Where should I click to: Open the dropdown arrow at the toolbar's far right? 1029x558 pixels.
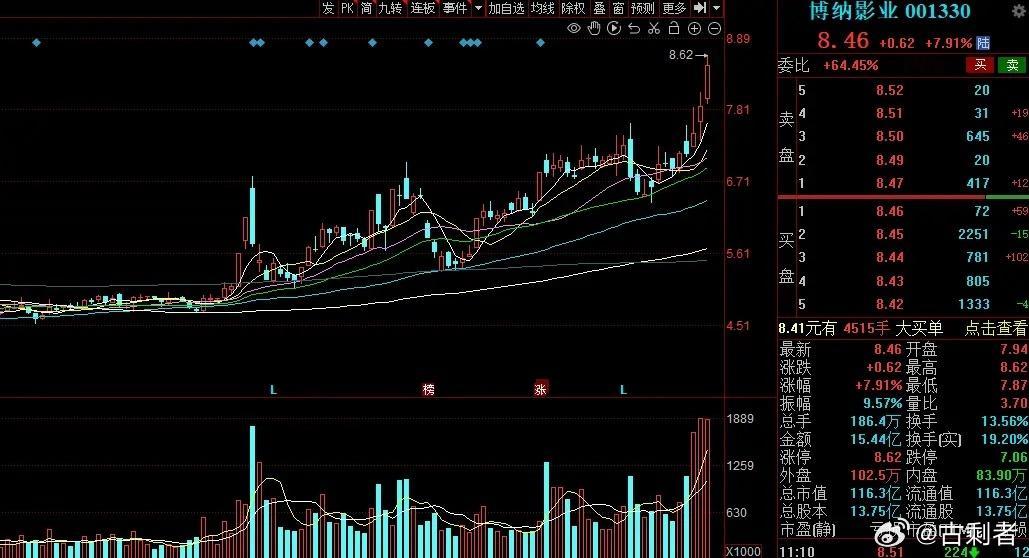pos(717,8)
